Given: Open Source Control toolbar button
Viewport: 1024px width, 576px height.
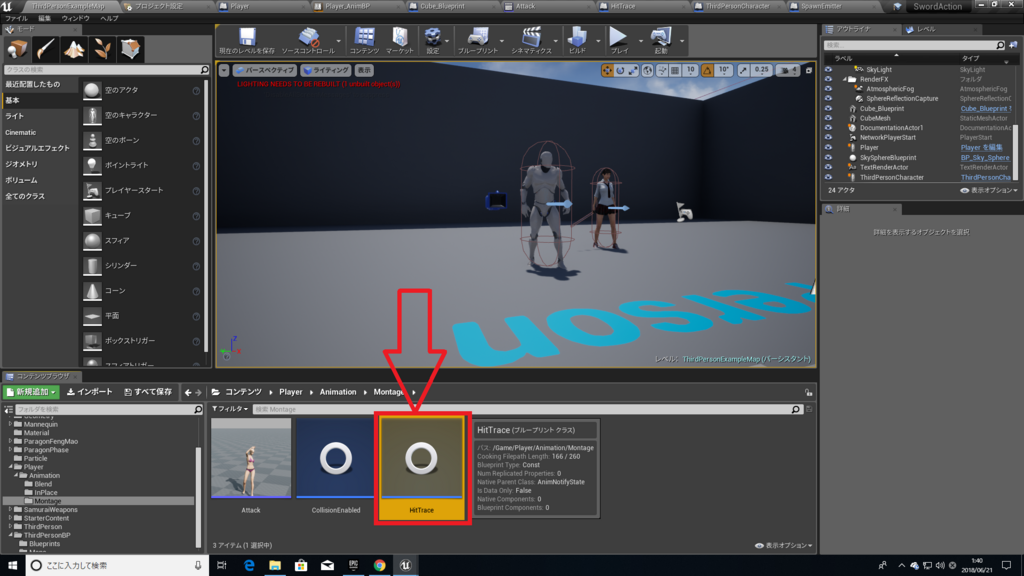Looking at the screenshot, I should (308, 40).
